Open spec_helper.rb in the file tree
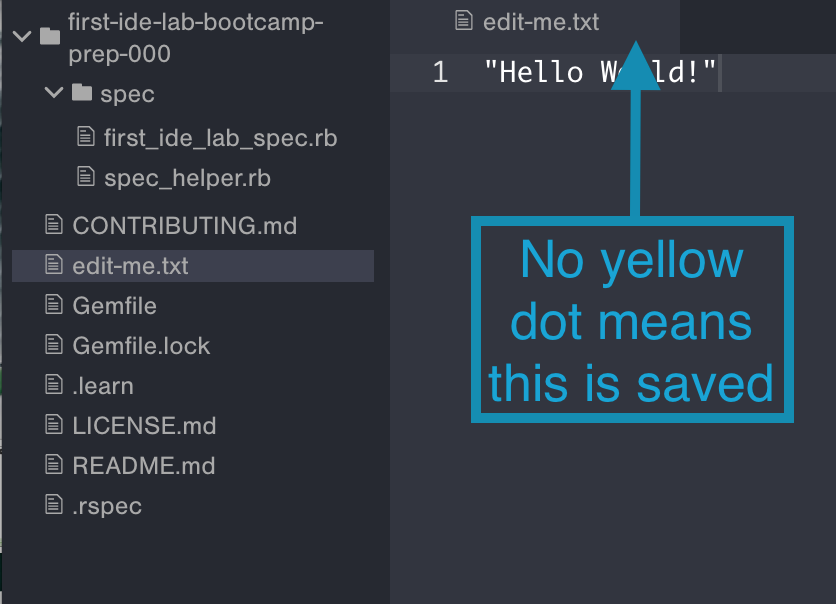Screen dimensions: 836x604 [187, 178]
